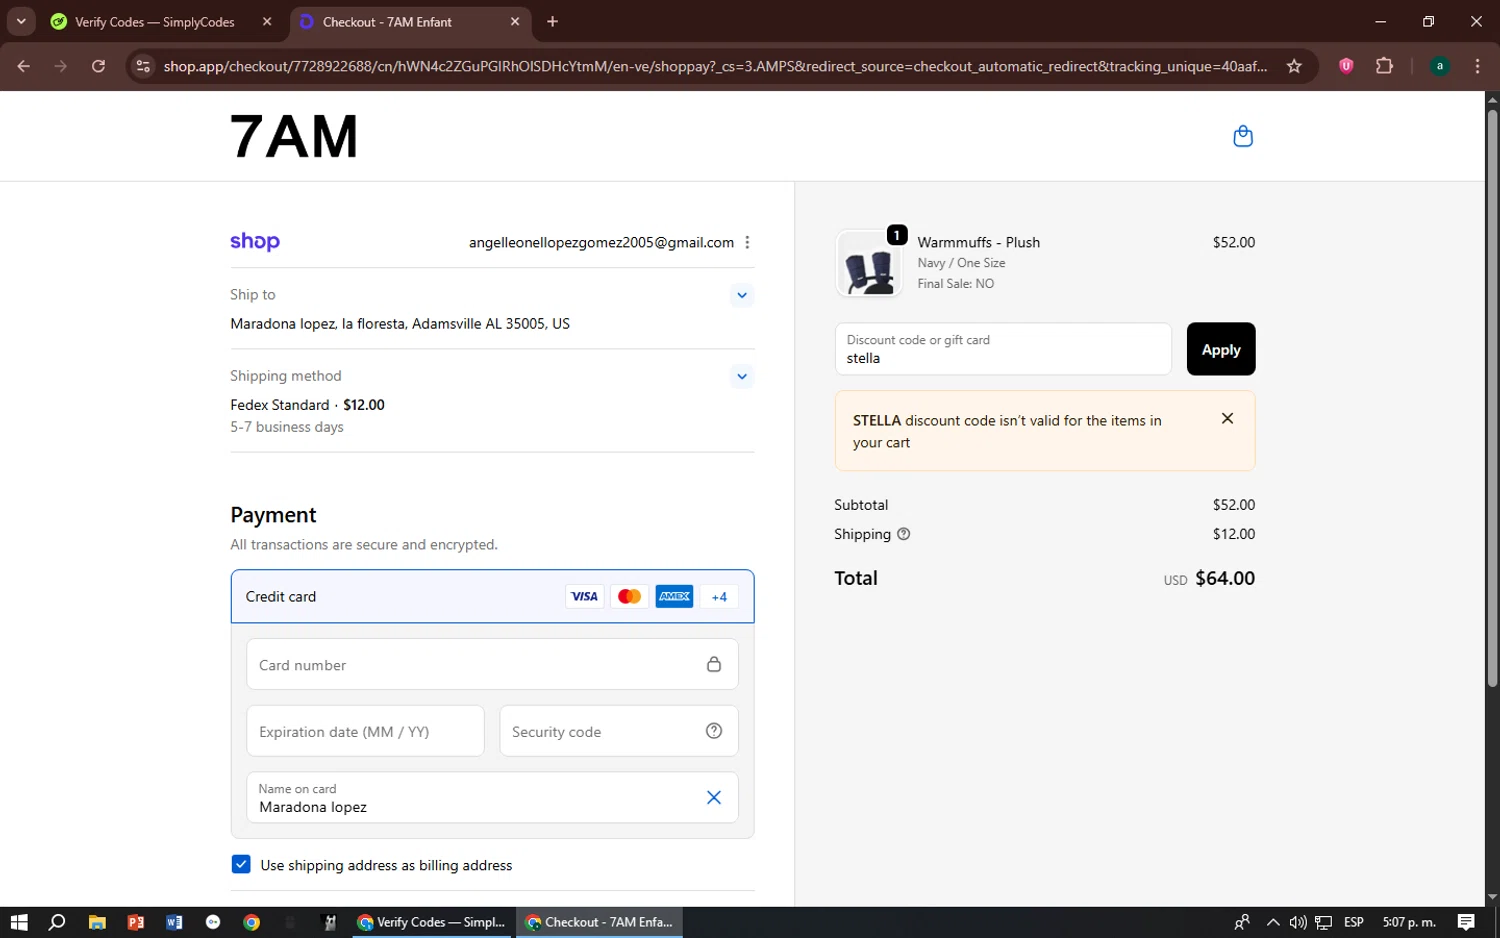Click the Expiration date field
The height and width of the screenshot is (938, 1500).
click(365, 731)
